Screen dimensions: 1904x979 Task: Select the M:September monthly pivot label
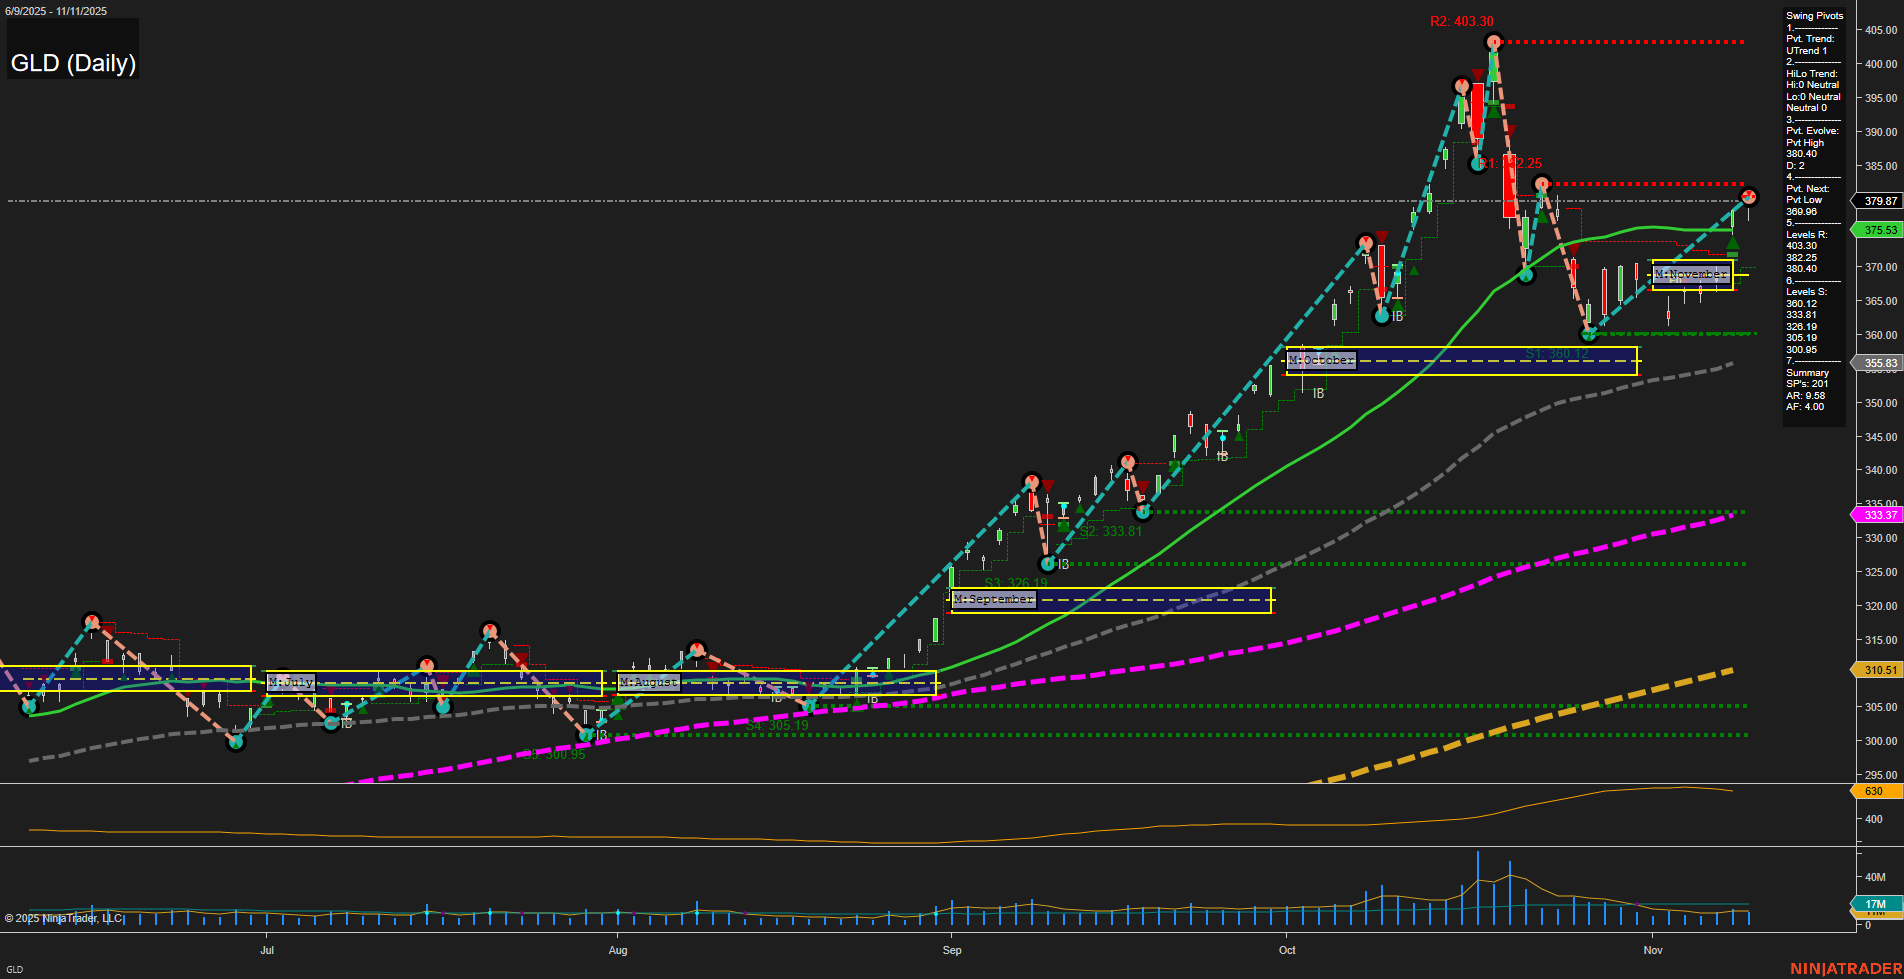point(994,598)
